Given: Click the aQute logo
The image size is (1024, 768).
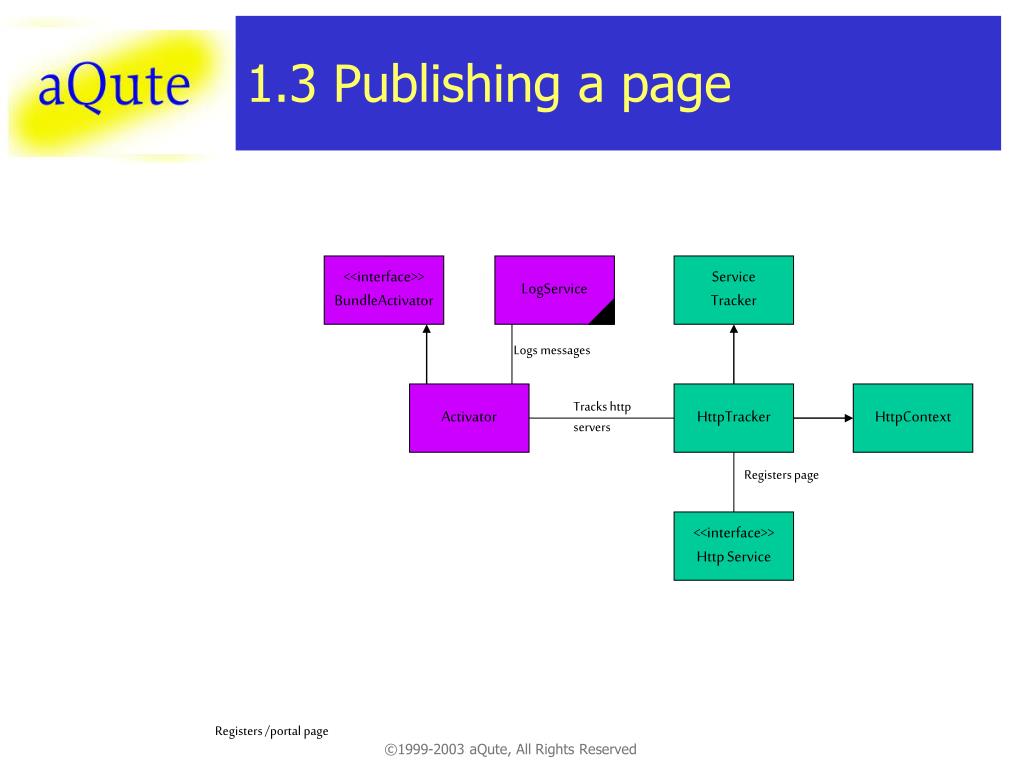Looking at the screenshot, I should tap(114, 88).
